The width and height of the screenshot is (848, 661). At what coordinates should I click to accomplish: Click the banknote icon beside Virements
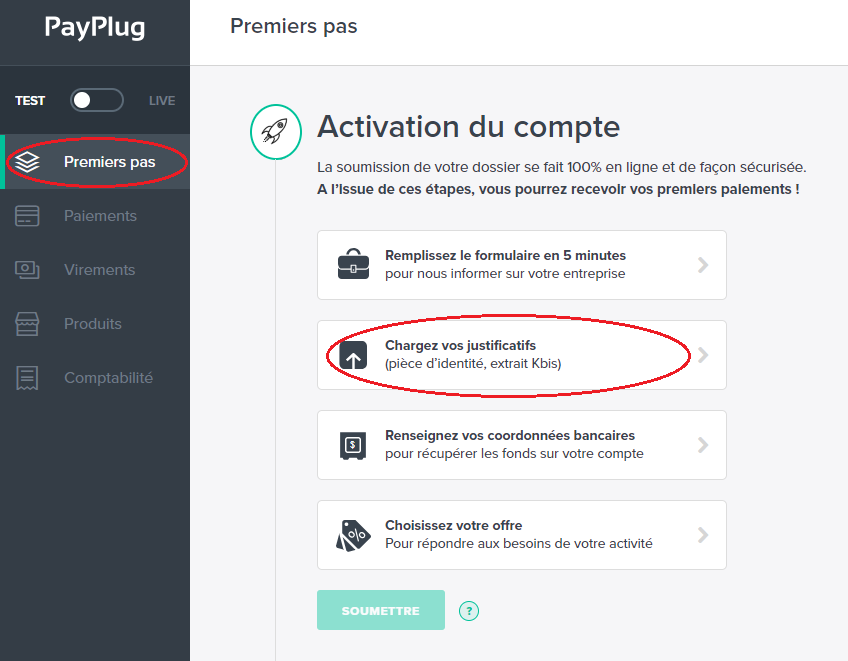point(27,270)
